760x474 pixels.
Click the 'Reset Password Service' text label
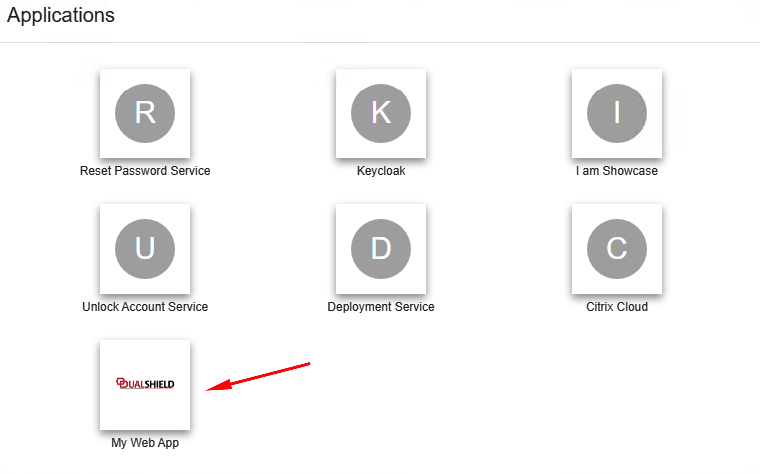(x=145, y=171)
